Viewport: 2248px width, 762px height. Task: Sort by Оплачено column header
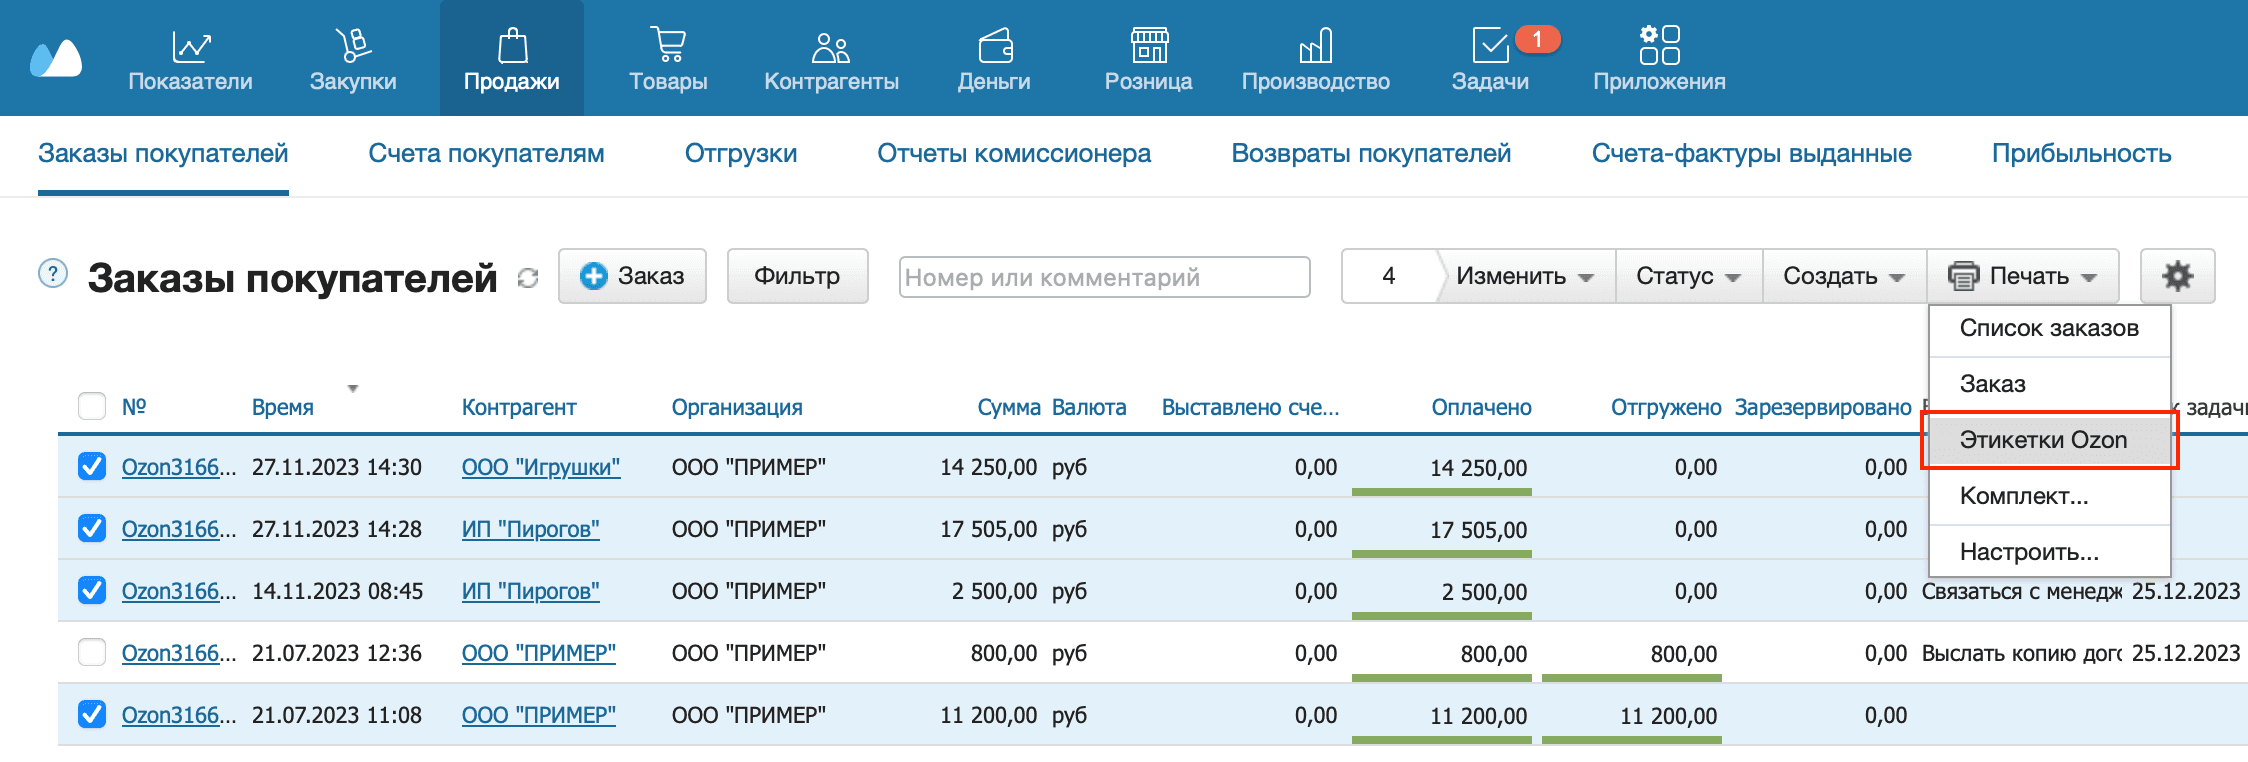tap(1481, 407)
